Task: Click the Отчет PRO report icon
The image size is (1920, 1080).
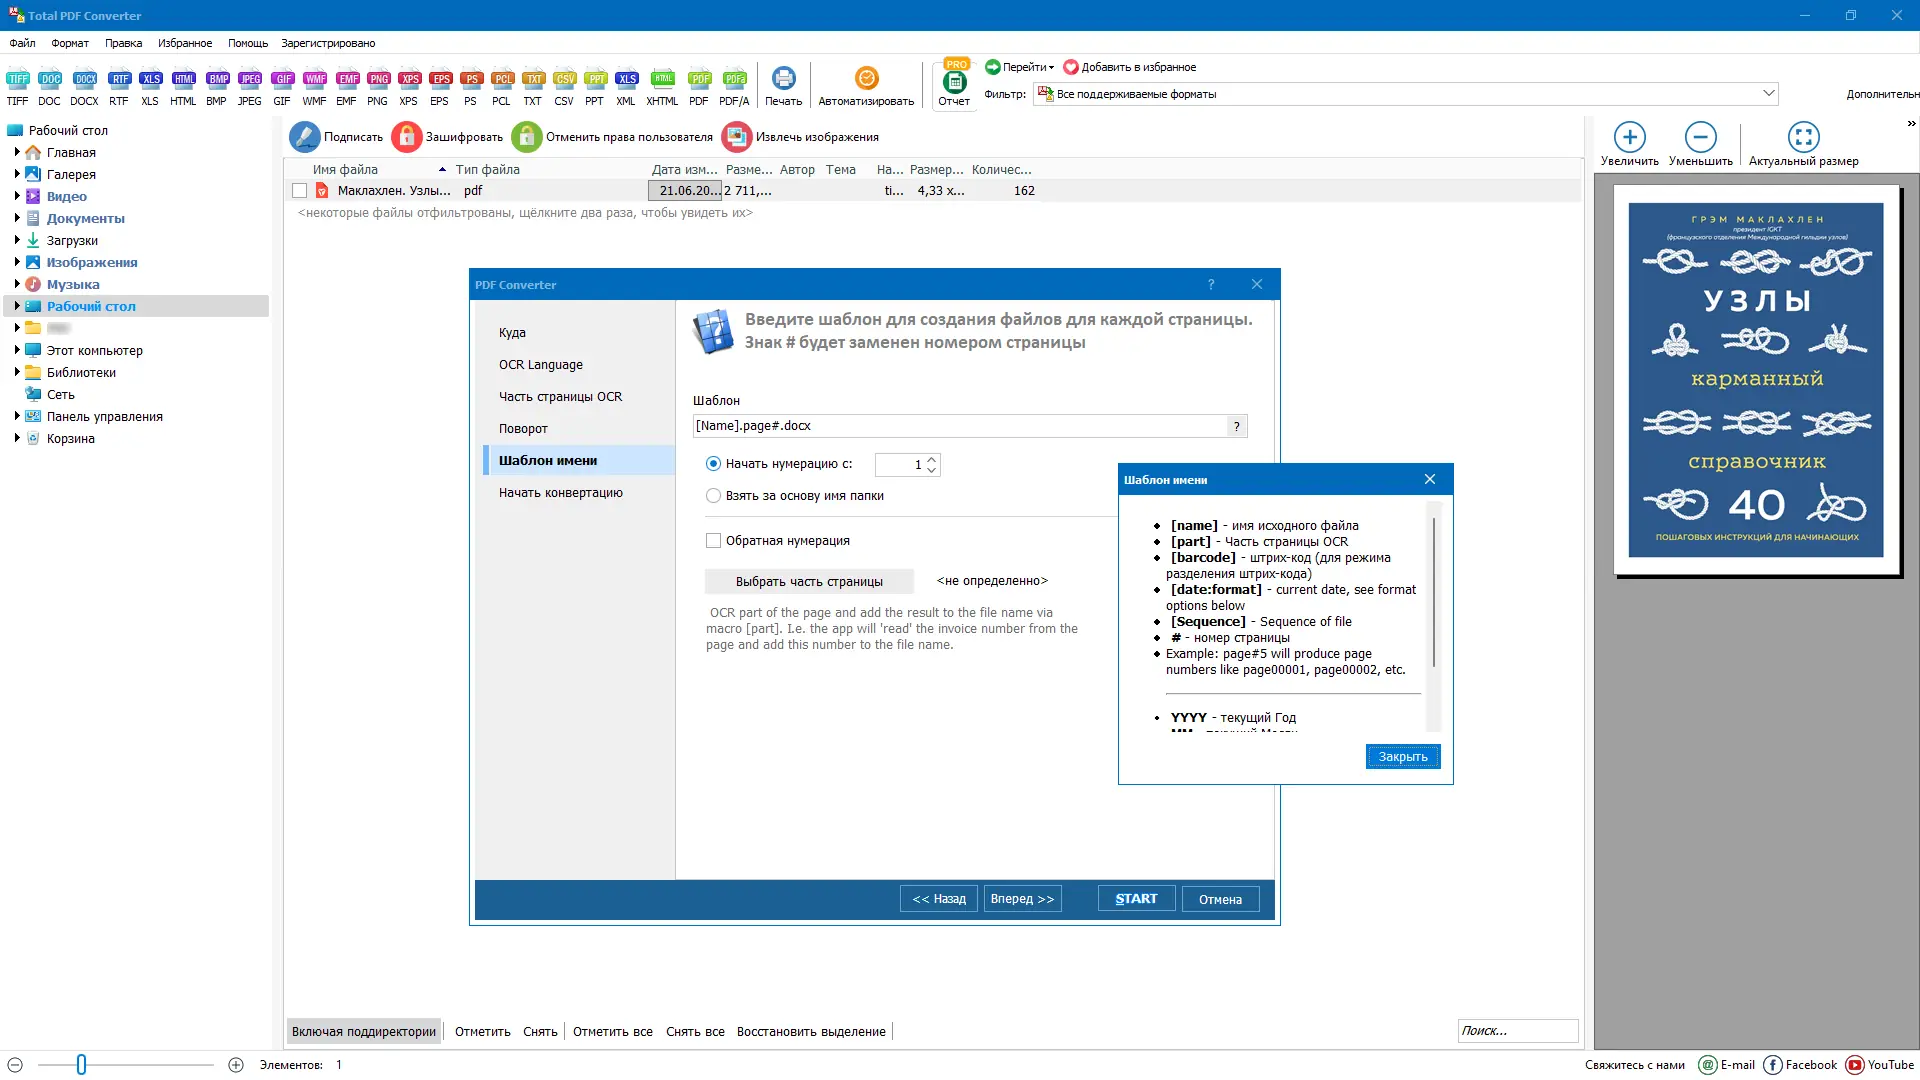Action: point(954,83)
